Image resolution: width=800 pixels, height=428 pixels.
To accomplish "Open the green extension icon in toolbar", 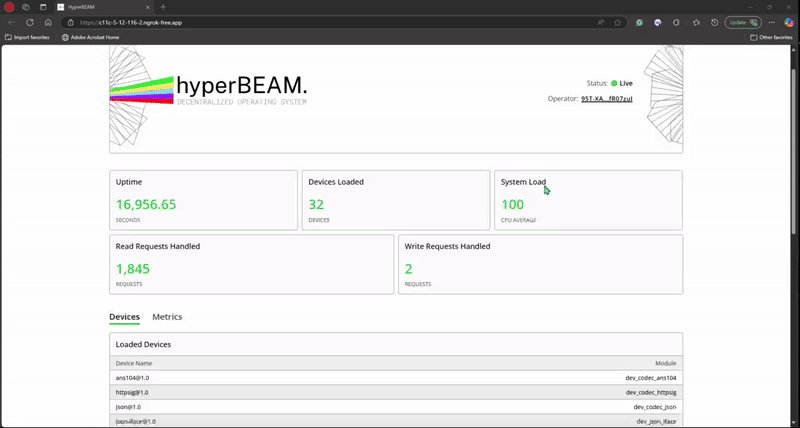I will click(x=639, y=22).
